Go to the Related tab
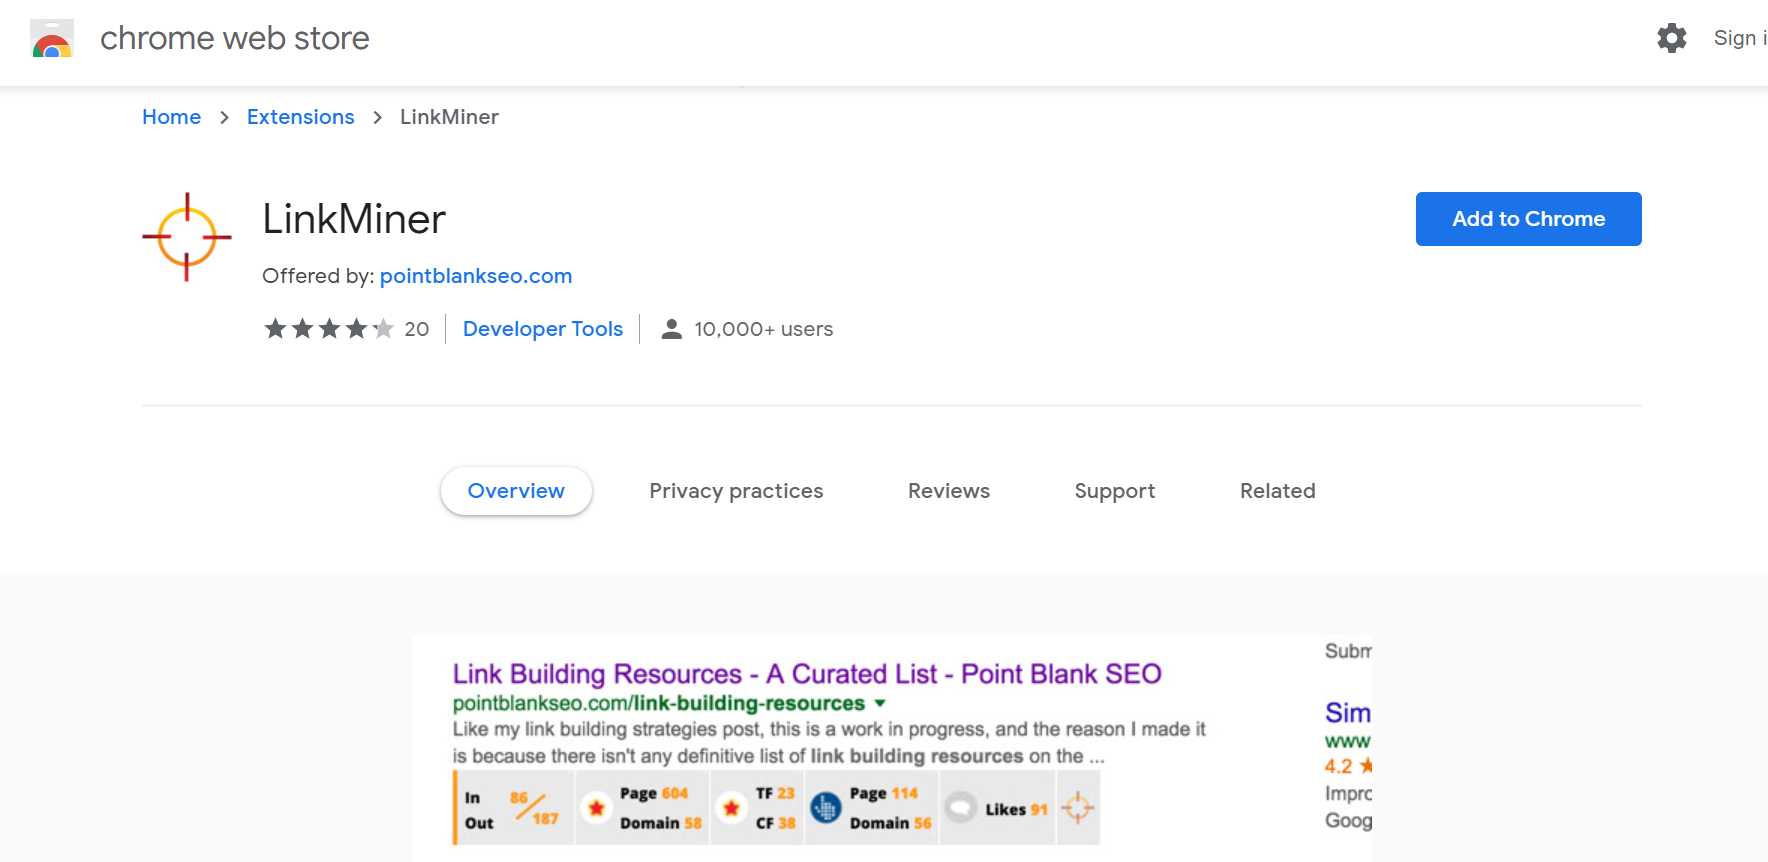 (x=1277, y=491)
